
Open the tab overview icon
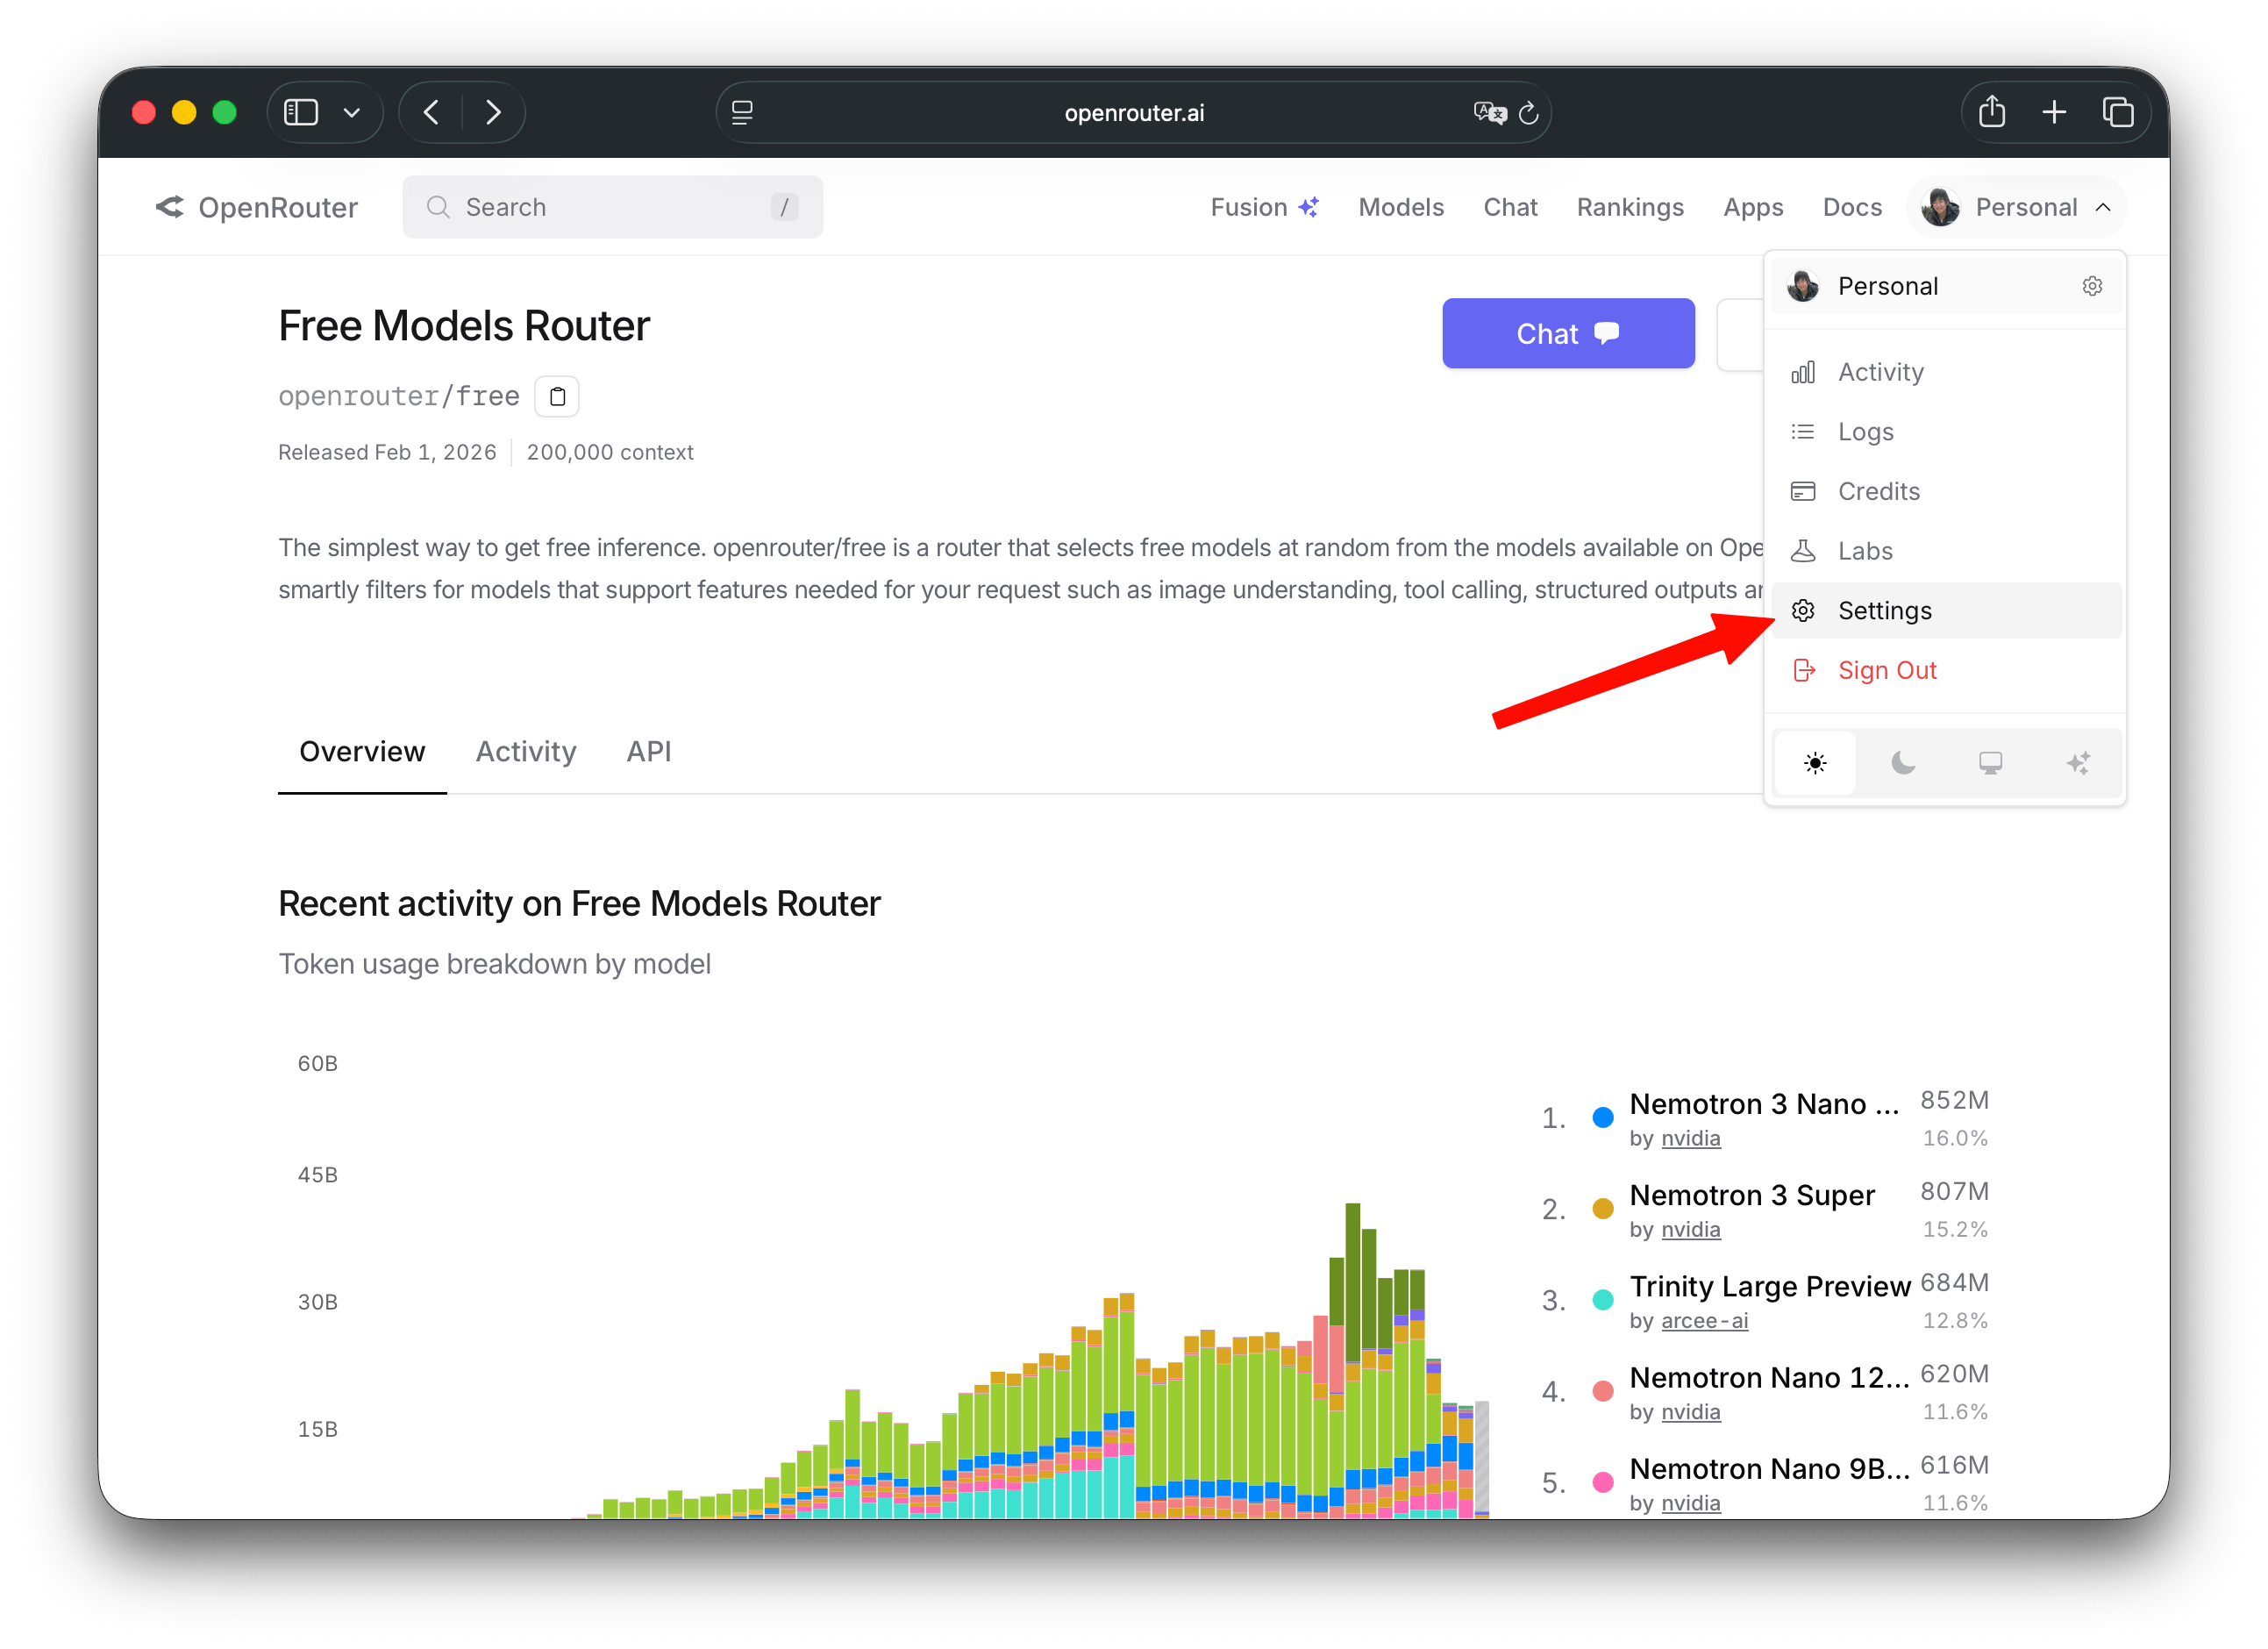[2117, 112]
